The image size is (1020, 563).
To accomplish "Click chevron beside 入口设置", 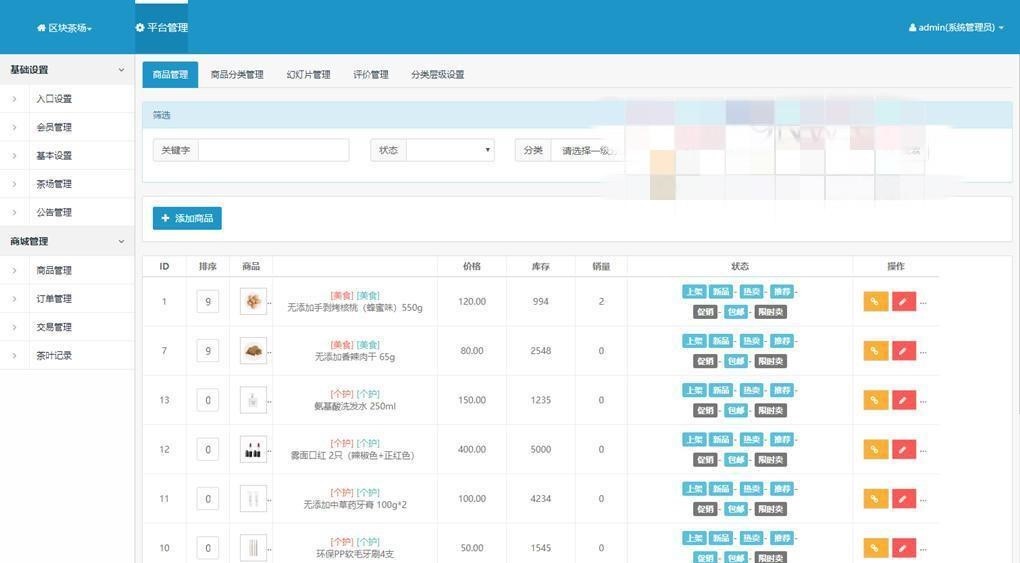I will 14,99.
